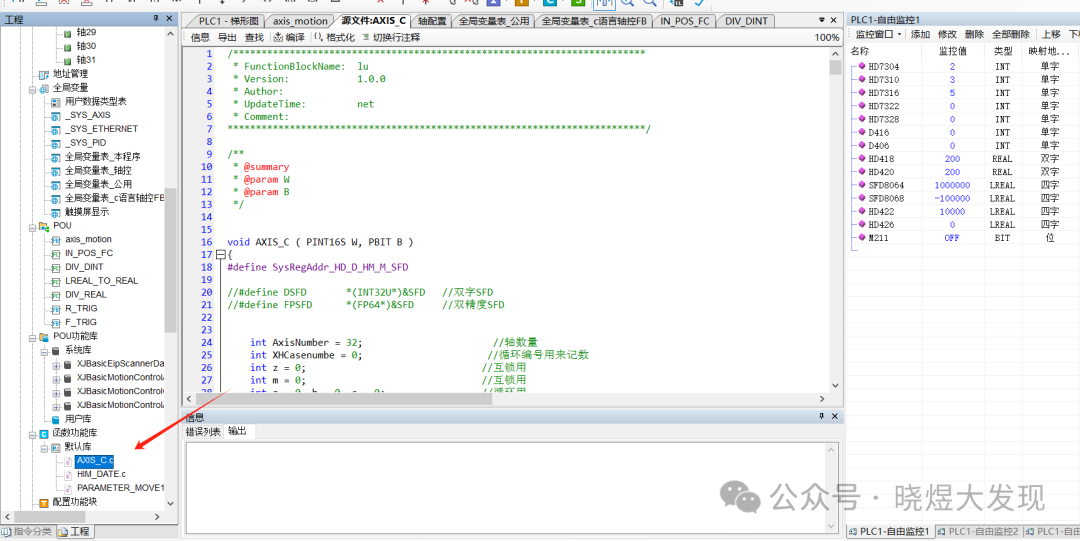This screenshot has width=1080, height=541.
Task: Collapse the 函数功能库 tree node
Action: click(x=32, y=433)
